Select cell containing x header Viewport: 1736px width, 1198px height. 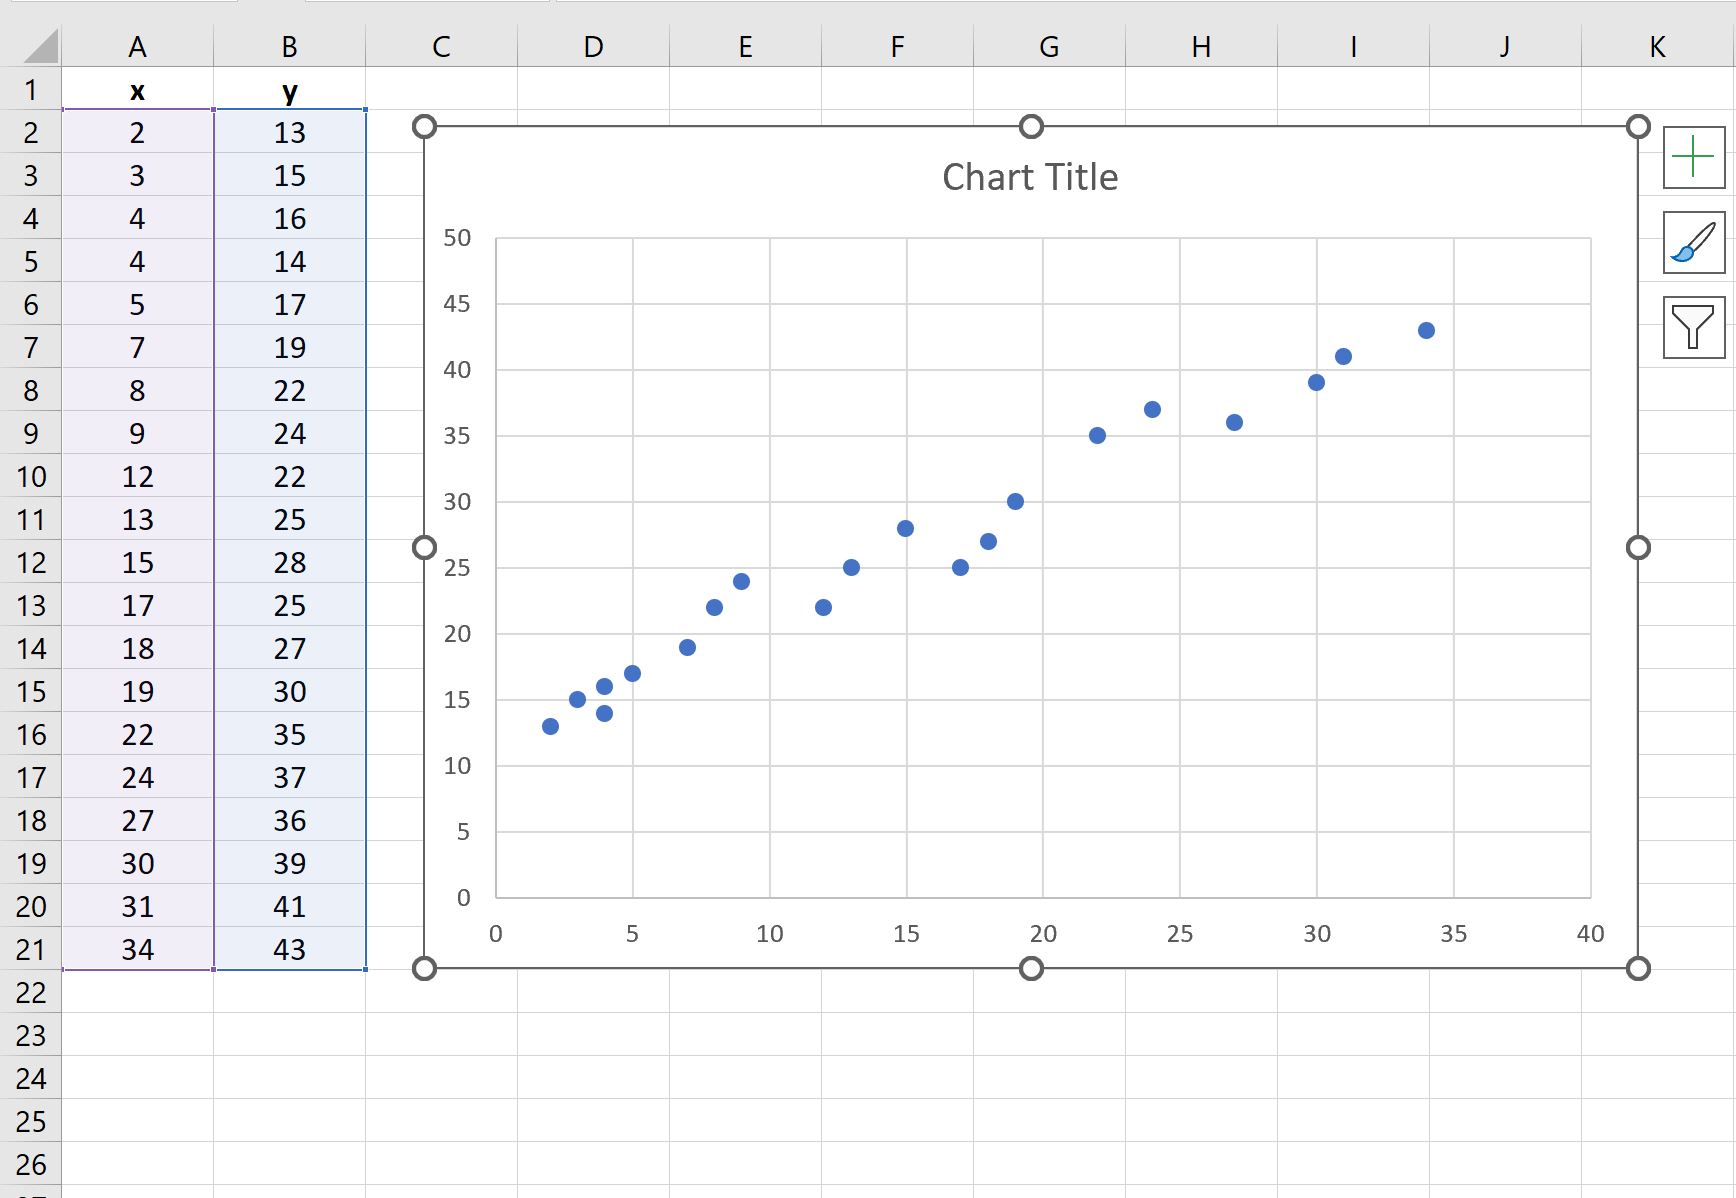(x=137, y=89)
